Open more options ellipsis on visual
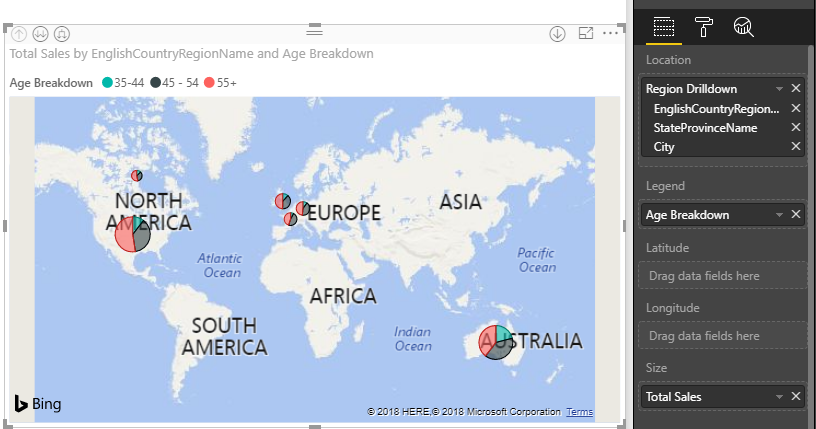Viewport: 816px width, 429px height. click(x=610, y=33)
